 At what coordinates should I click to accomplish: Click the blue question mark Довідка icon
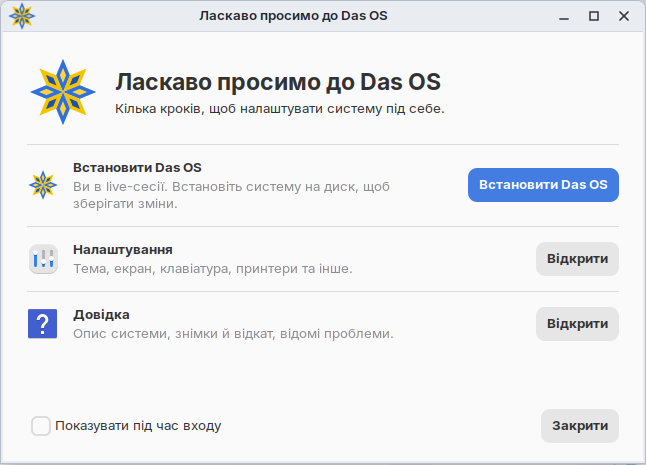[x=42, y=324]
